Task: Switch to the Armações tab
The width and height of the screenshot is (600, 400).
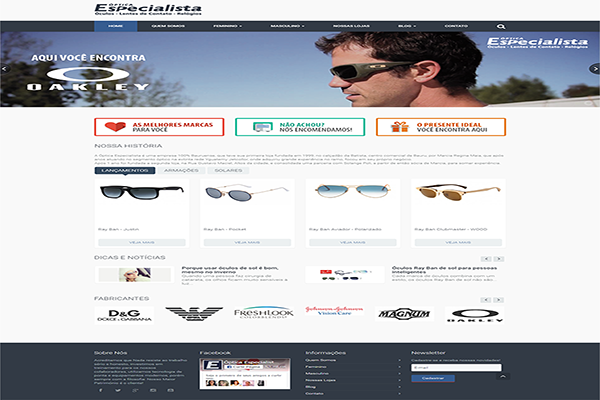Action: point(181,170)
